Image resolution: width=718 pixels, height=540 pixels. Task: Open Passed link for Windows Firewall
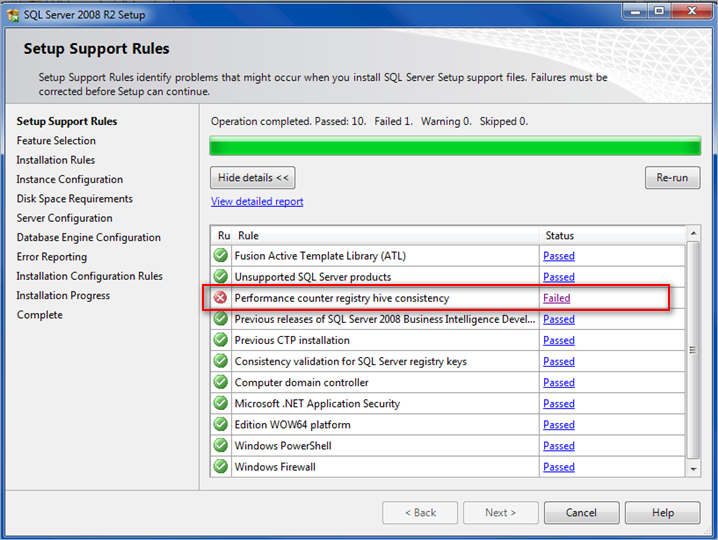coord(559,467)
